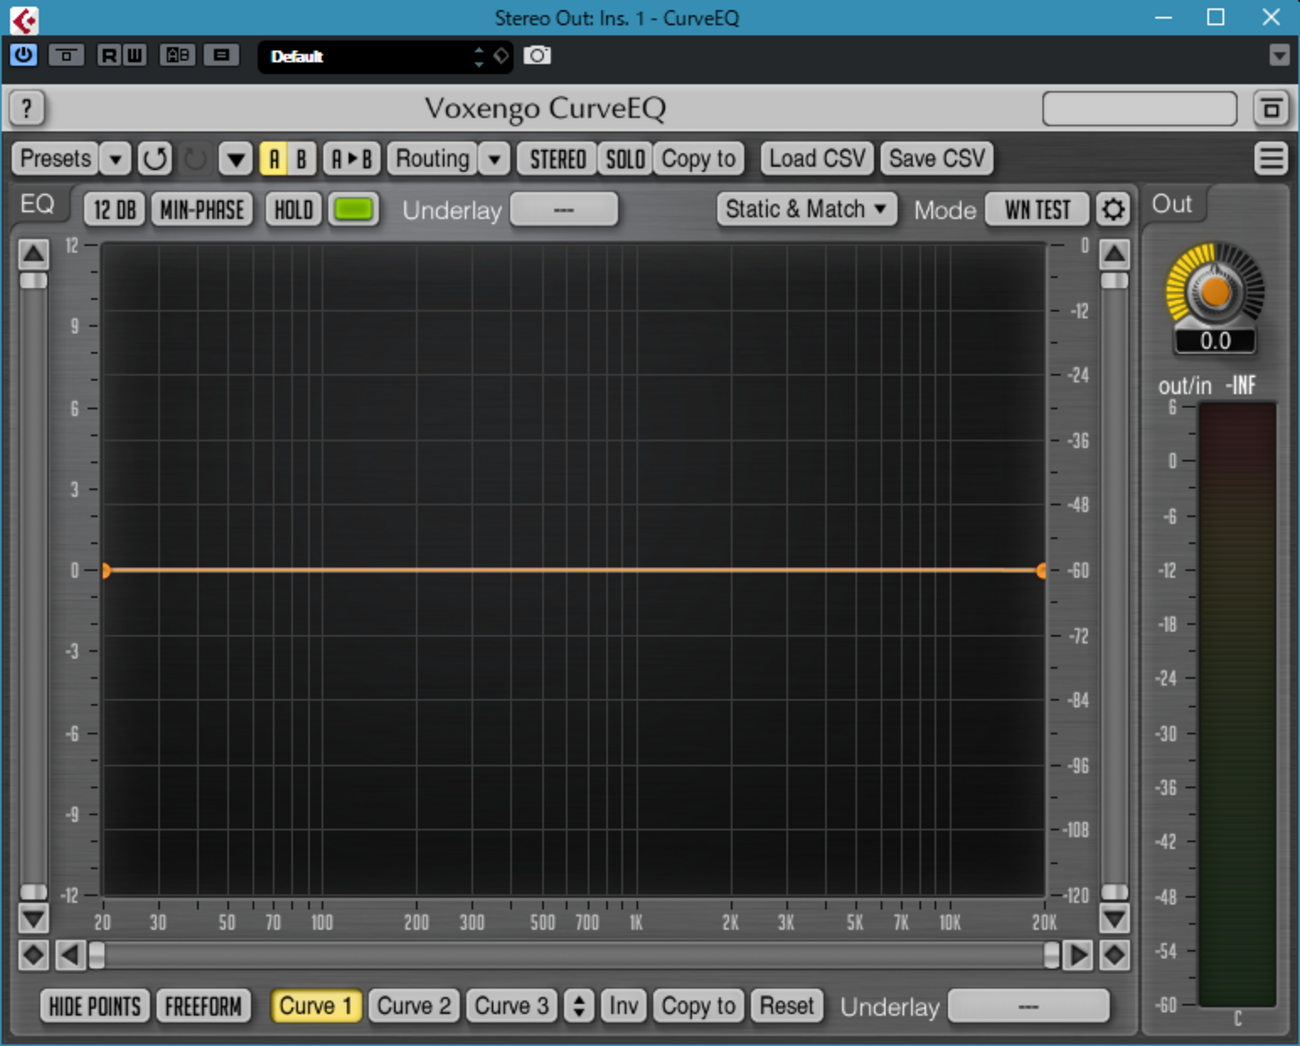The height and width of the screenshot is (1046, 1300).
Task: Open the top Underlay selector
Action: pos(564,210)
